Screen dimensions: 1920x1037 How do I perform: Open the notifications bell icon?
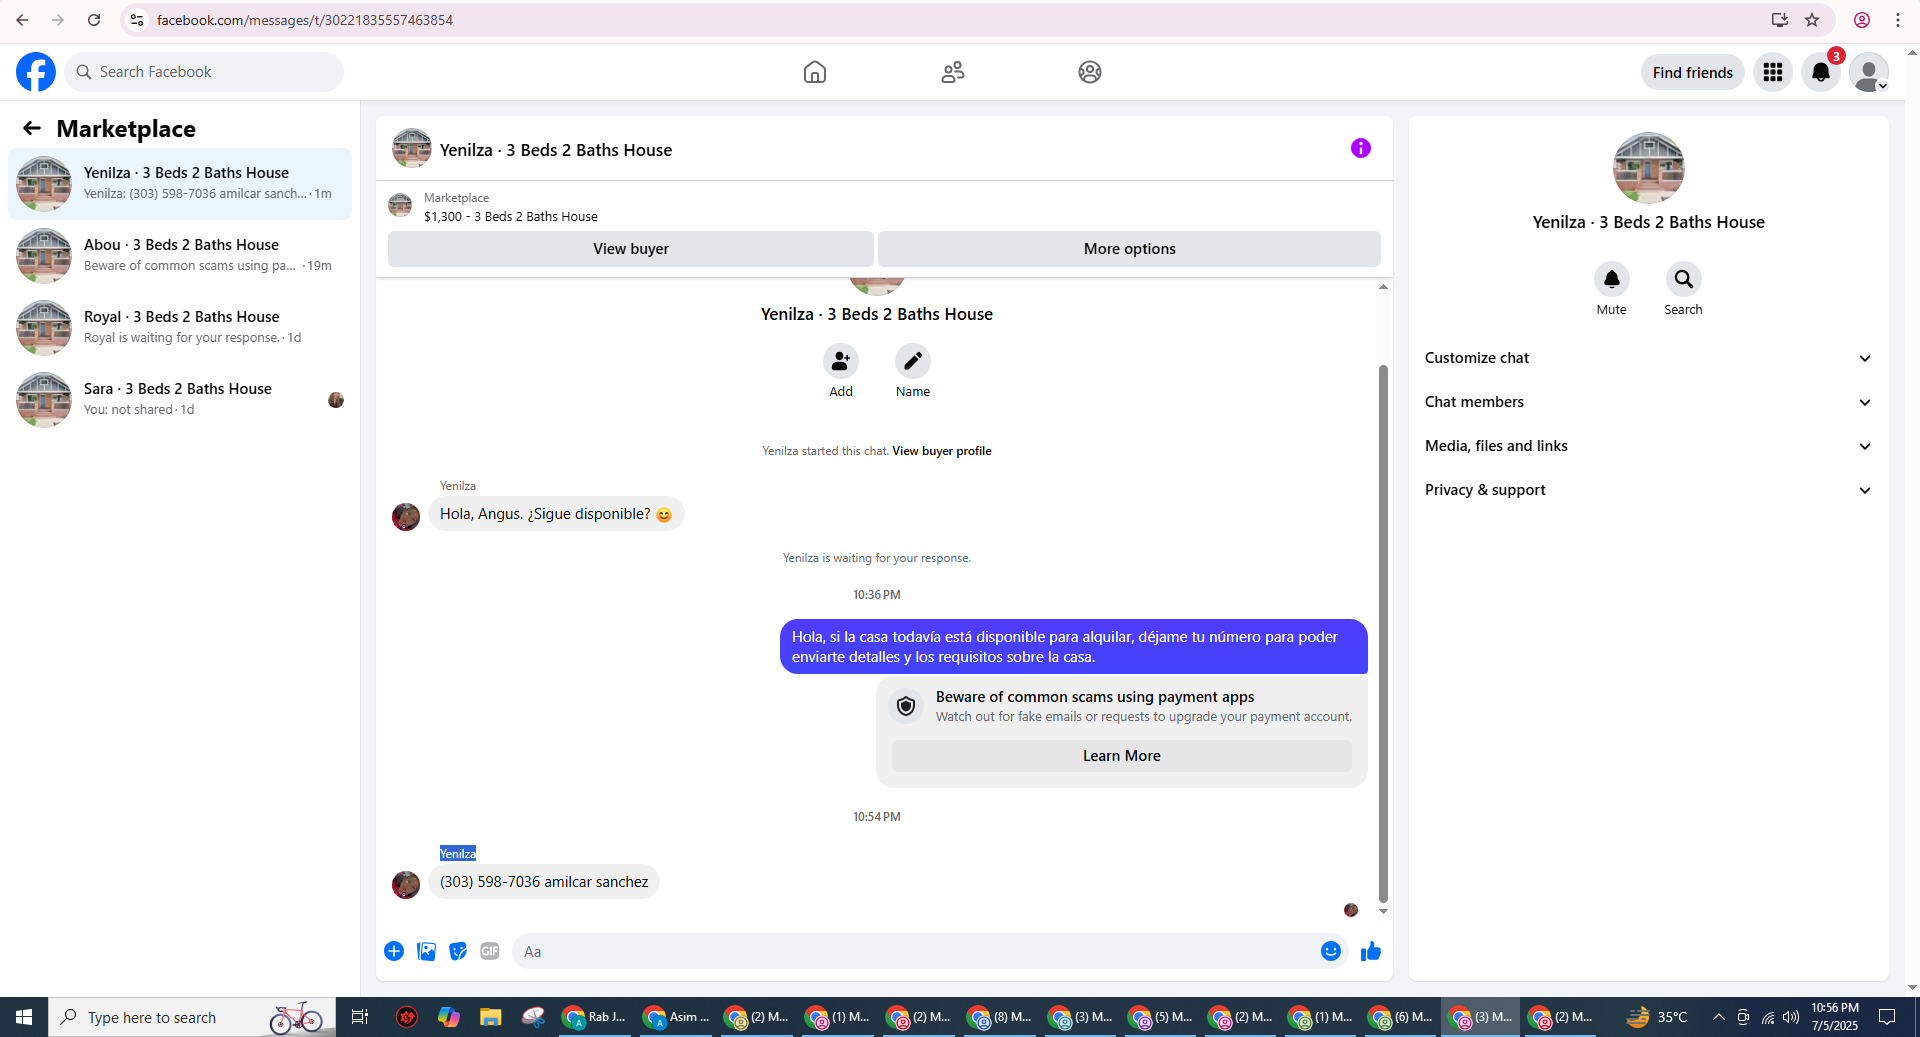tap(1821, 72)
